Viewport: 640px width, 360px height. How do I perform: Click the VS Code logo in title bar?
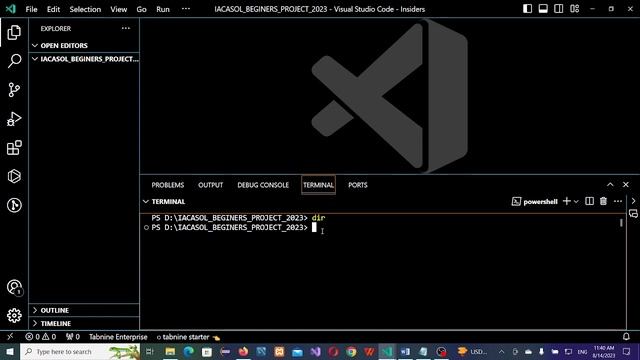click(x=10, y=9)
